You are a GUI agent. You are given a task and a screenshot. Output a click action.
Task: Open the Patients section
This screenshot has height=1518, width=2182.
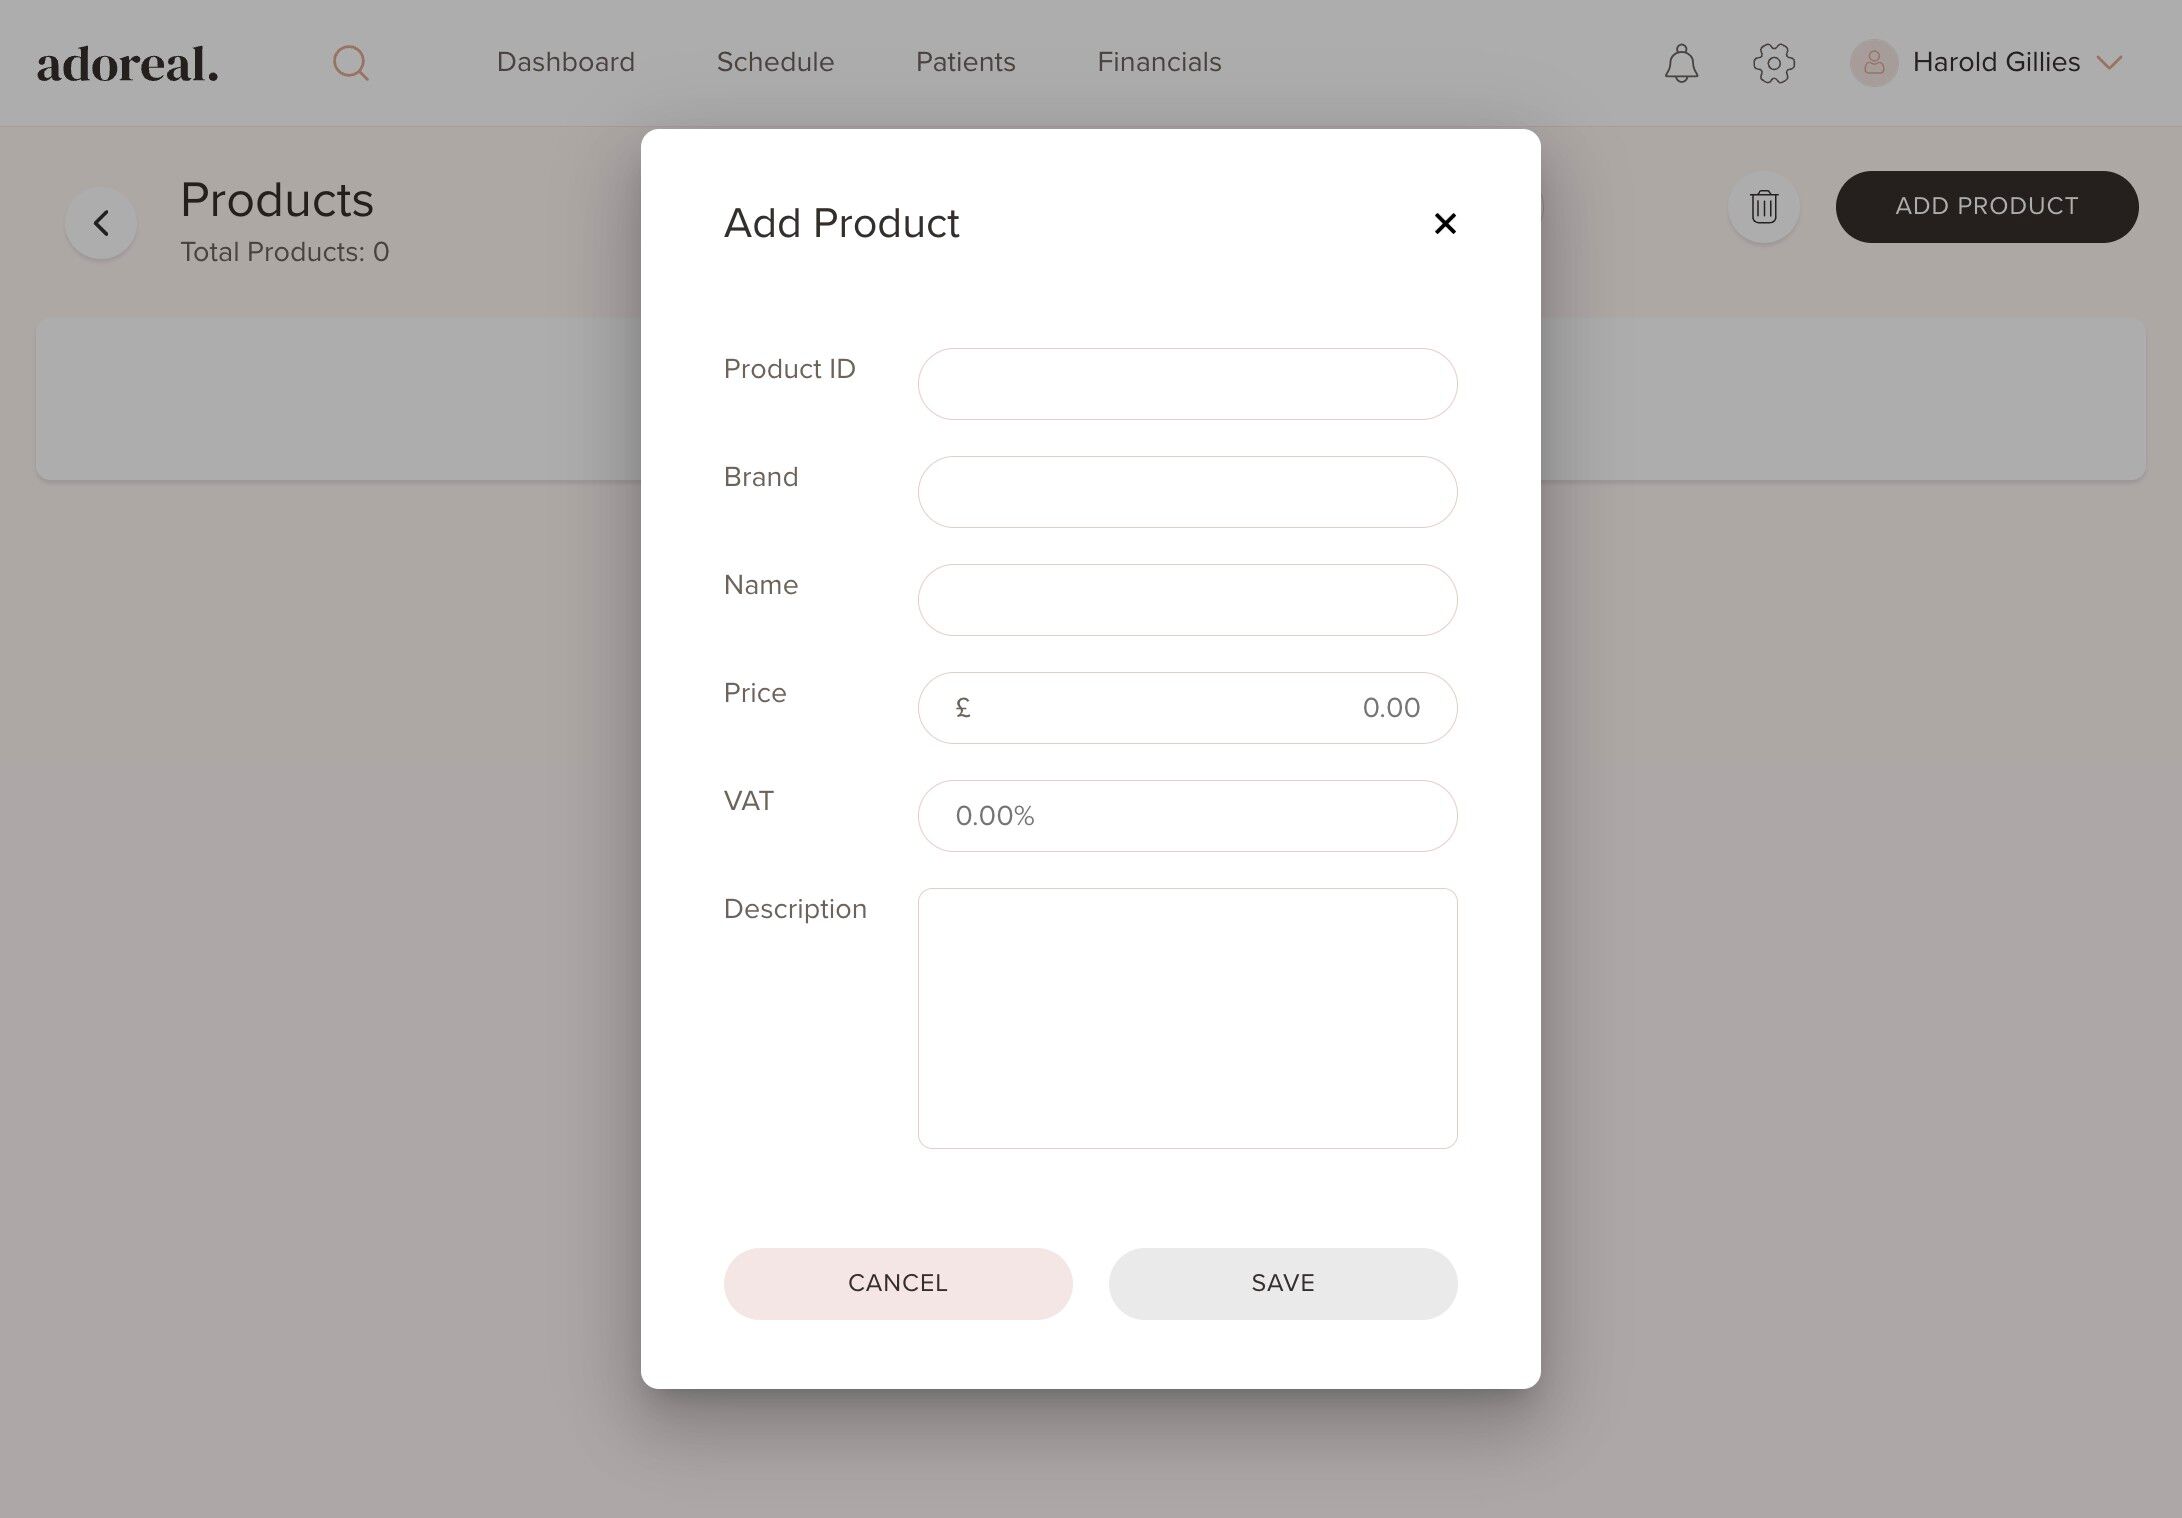tap(965, 62)
